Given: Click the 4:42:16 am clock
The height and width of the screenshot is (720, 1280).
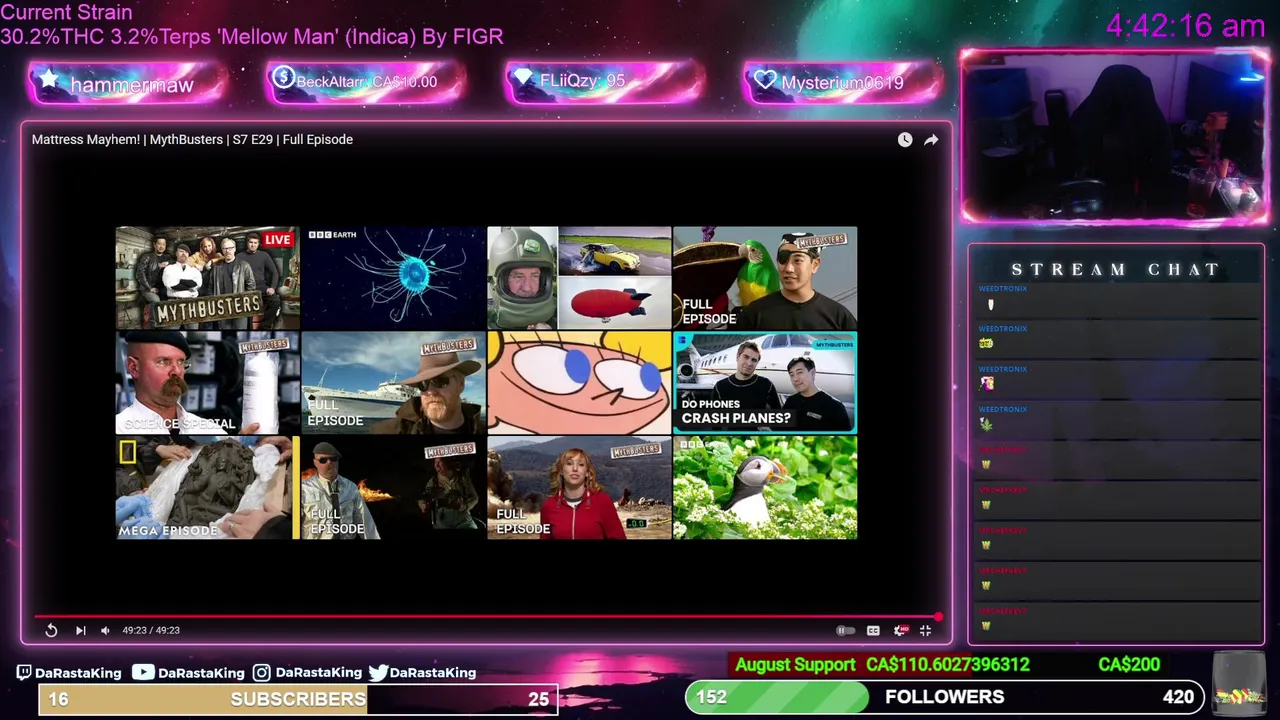Looking at the screenshot, I should tap(1186, 26).
